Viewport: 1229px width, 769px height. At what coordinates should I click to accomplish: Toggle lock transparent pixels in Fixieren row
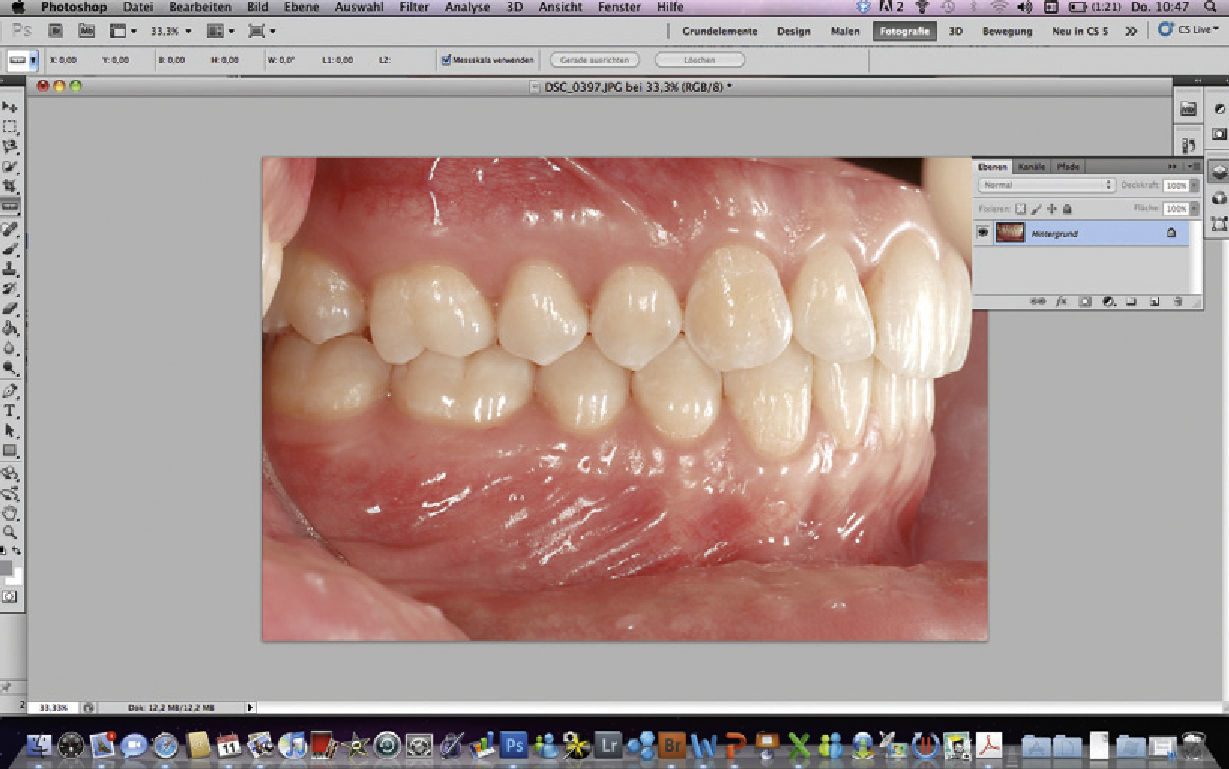click(x=1020, y=209)
